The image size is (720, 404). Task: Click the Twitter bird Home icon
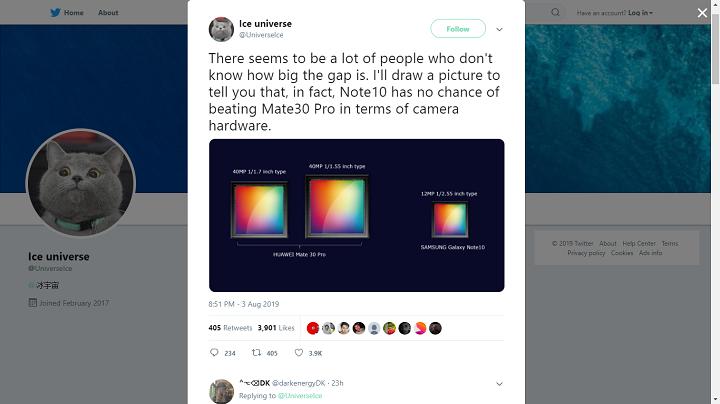tap(55, 13)
